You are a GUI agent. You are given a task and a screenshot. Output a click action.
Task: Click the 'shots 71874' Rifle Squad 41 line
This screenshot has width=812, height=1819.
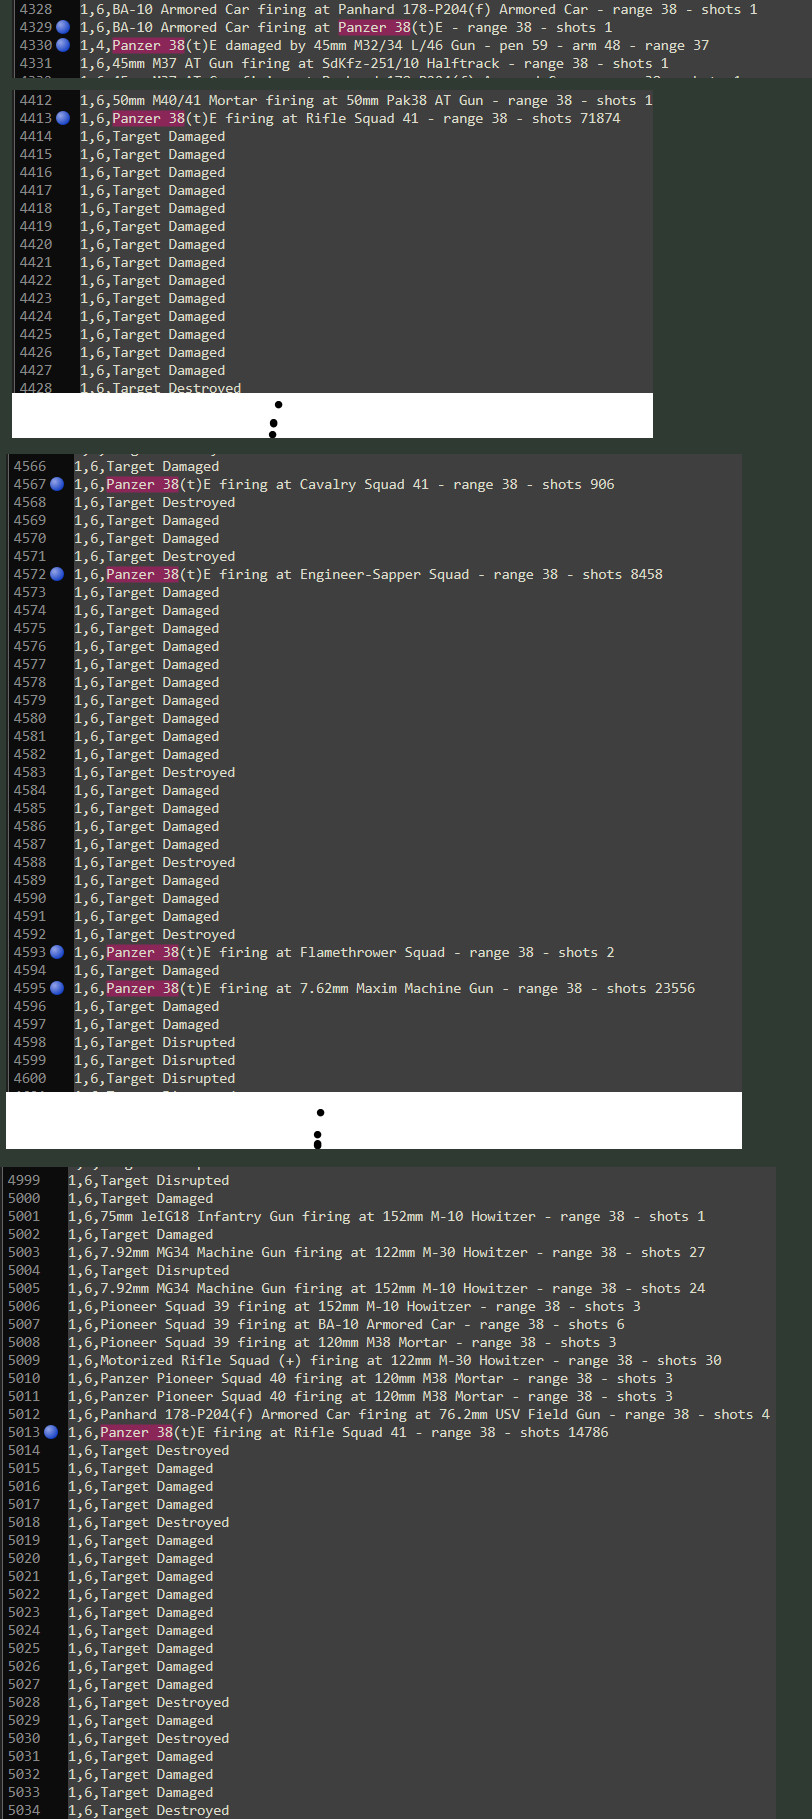[350, 118]
